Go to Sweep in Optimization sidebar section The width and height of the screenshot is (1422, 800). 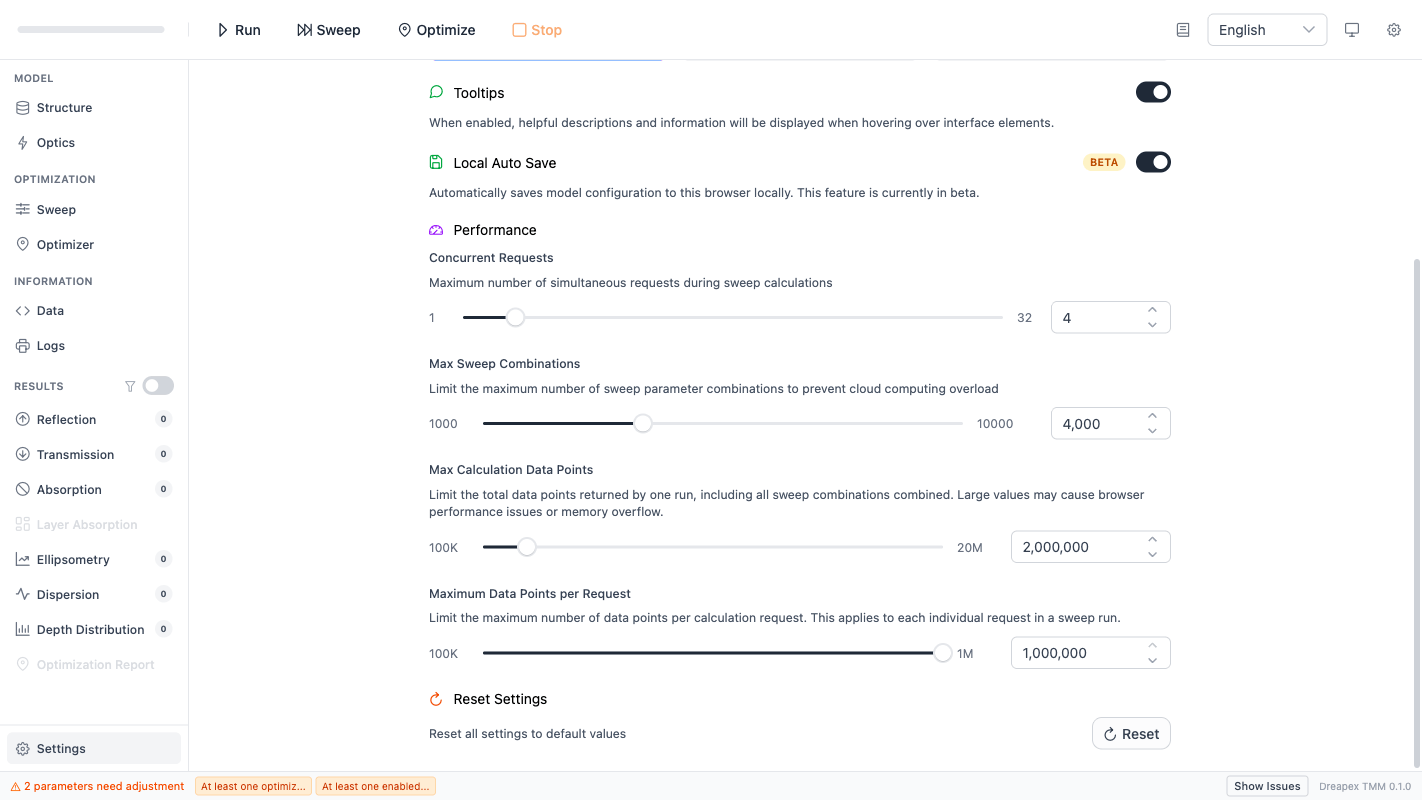(56, 210)
